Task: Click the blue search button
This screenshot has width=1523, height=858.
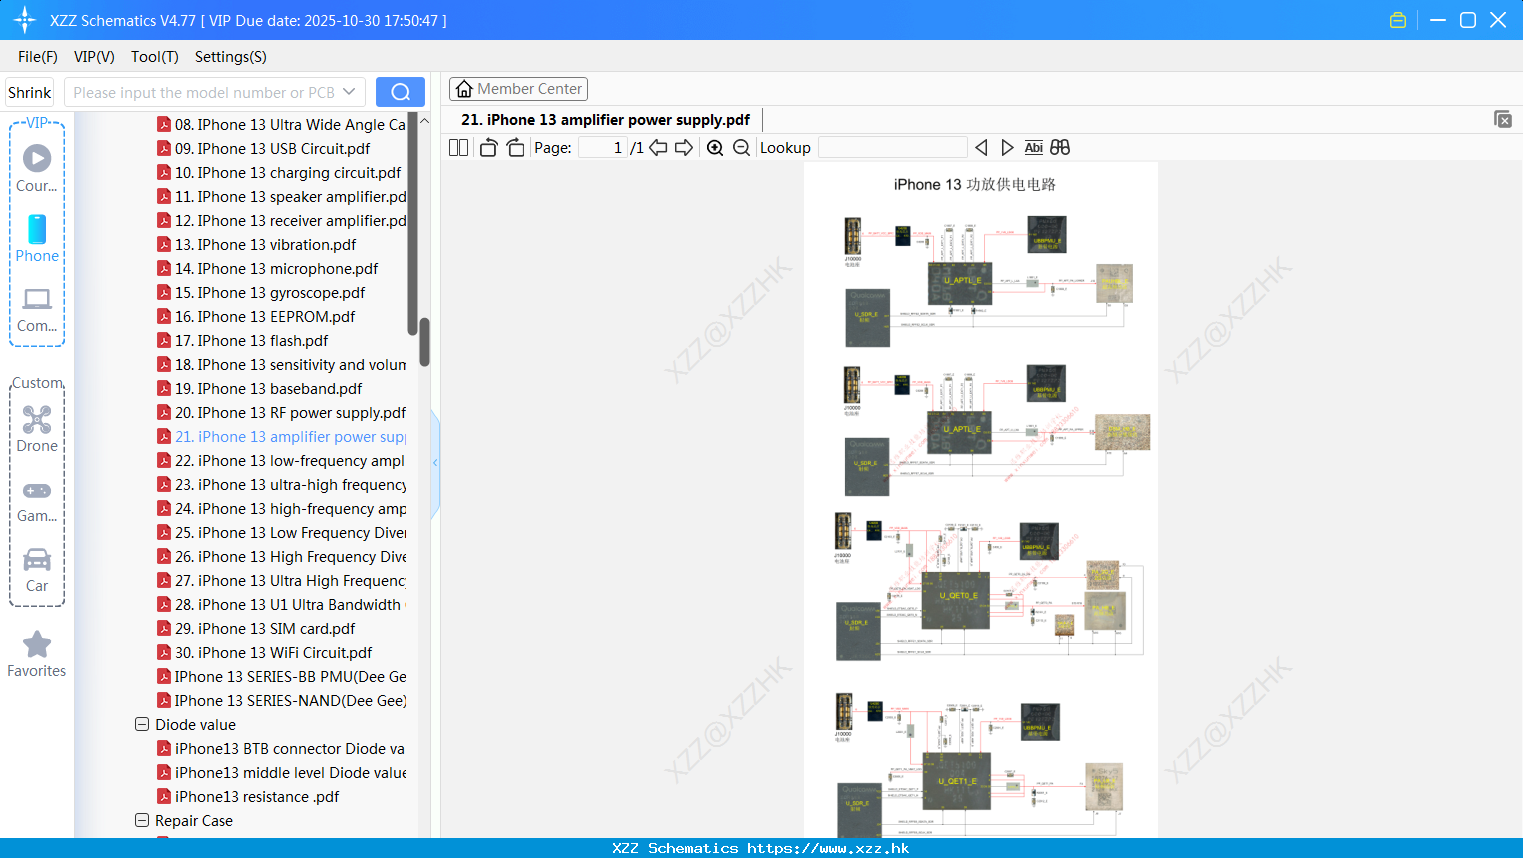Action: 400,92
